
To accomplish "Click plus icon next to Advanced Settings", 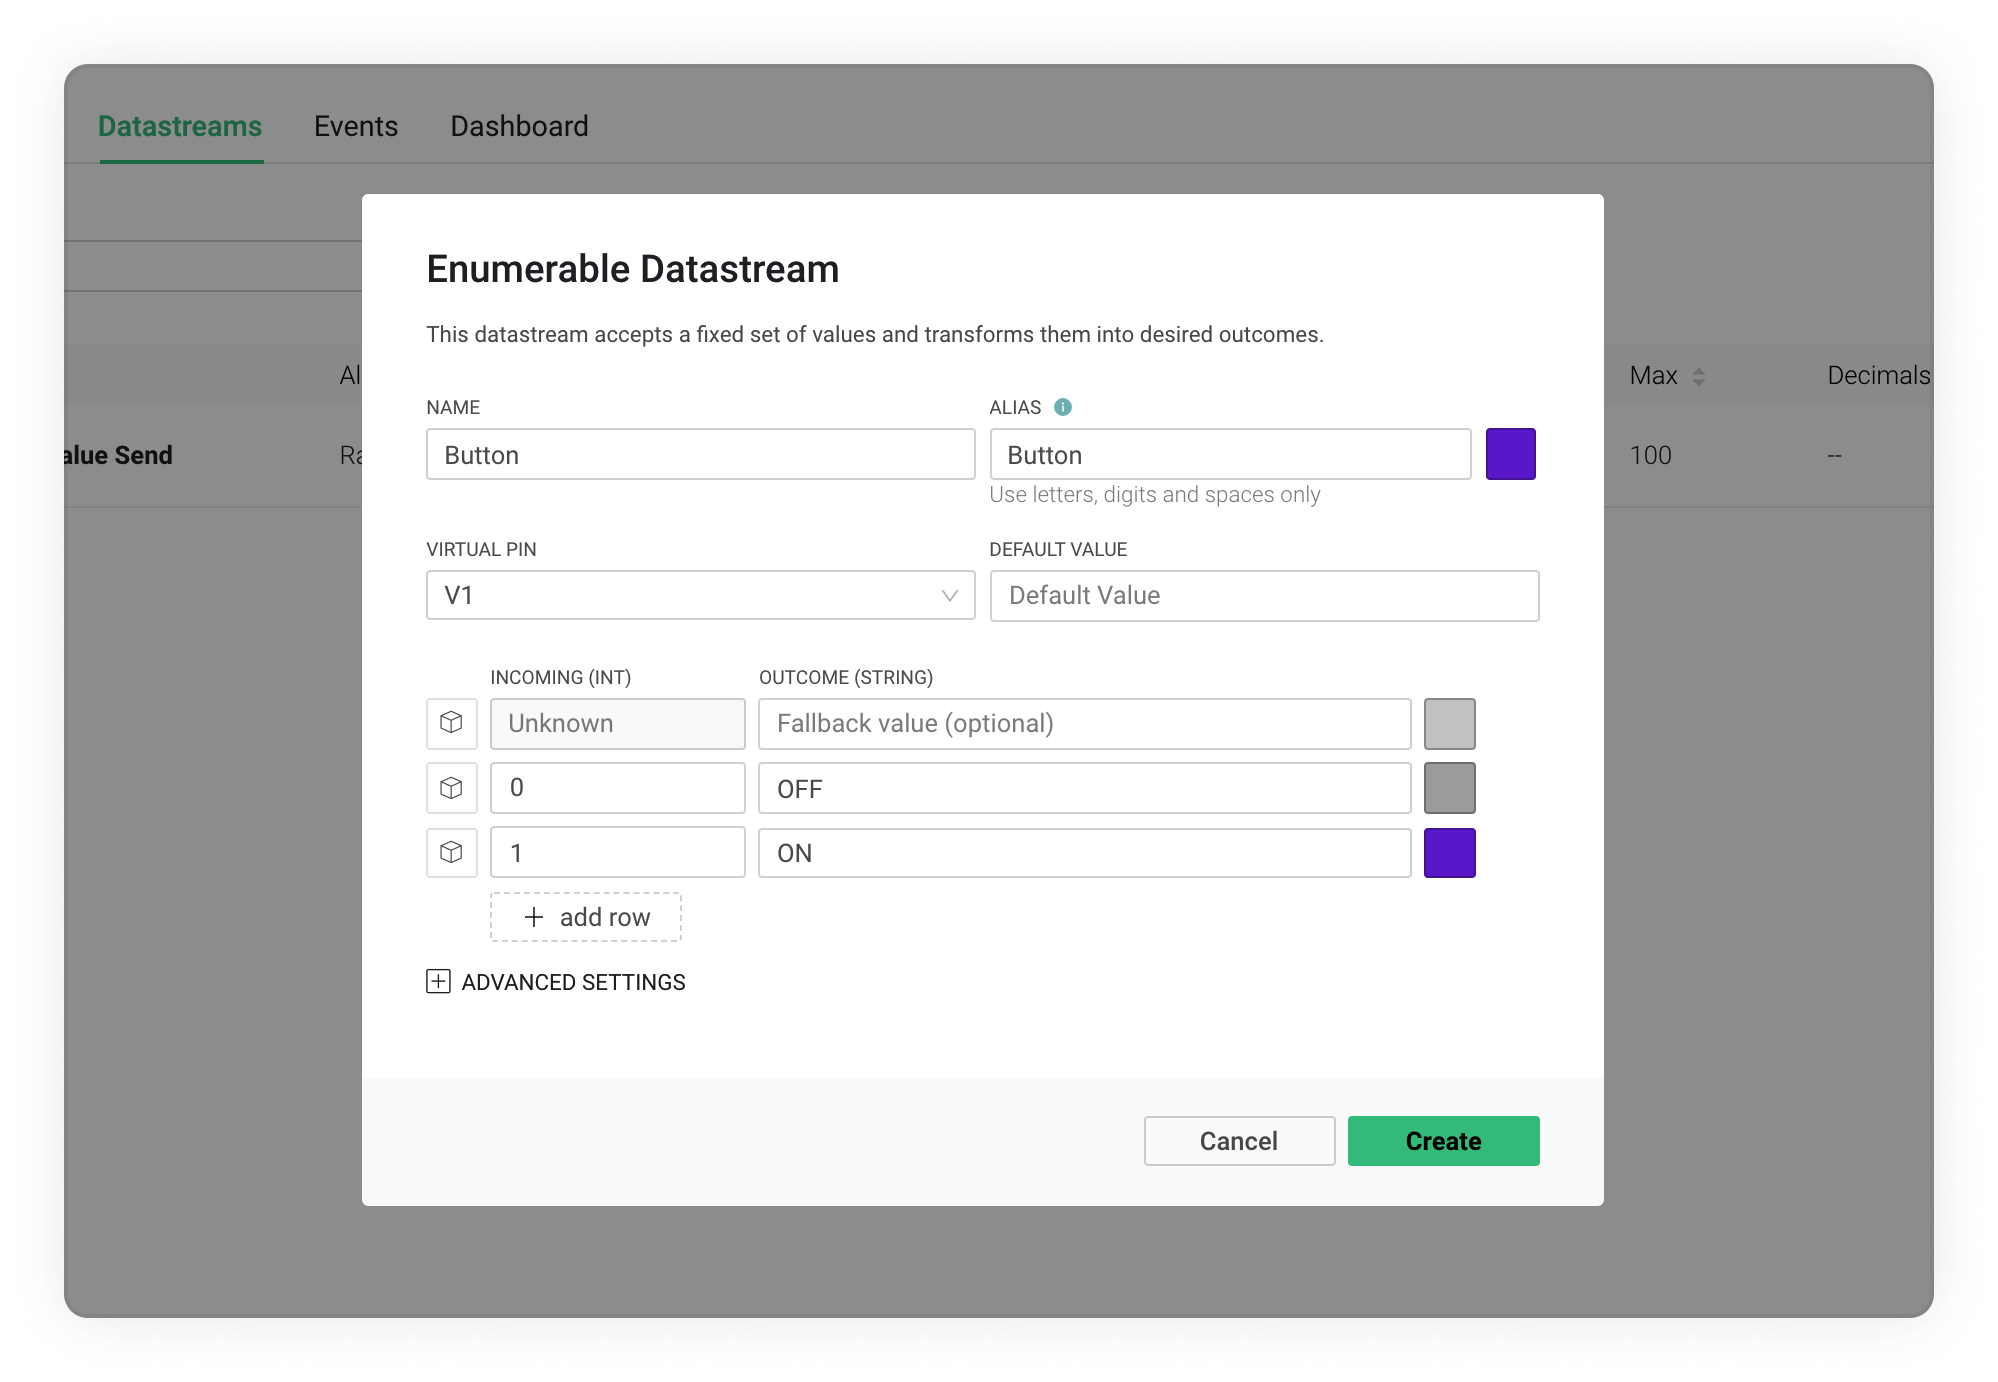I will point(438,981).
